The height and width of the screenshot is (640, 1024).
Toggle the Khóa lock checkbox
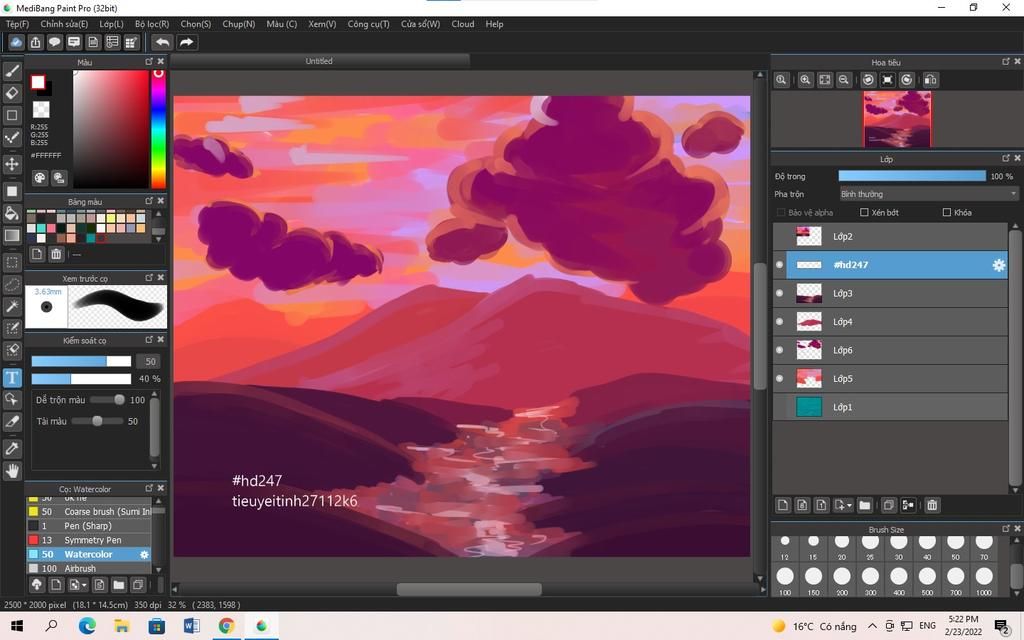tap(947, 212)
